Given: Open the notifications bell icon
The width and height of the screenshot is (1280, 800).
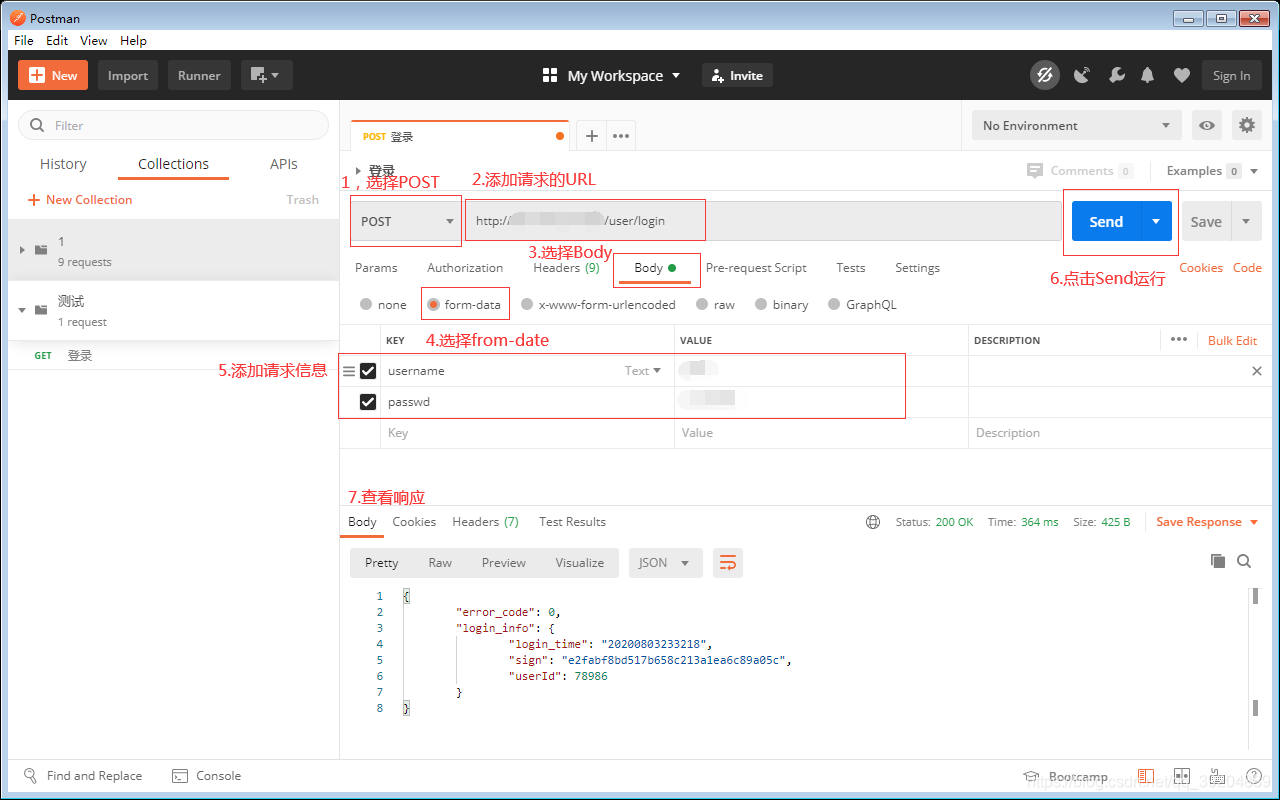Looking at the screenshot, I should [x=1148, y=75].
